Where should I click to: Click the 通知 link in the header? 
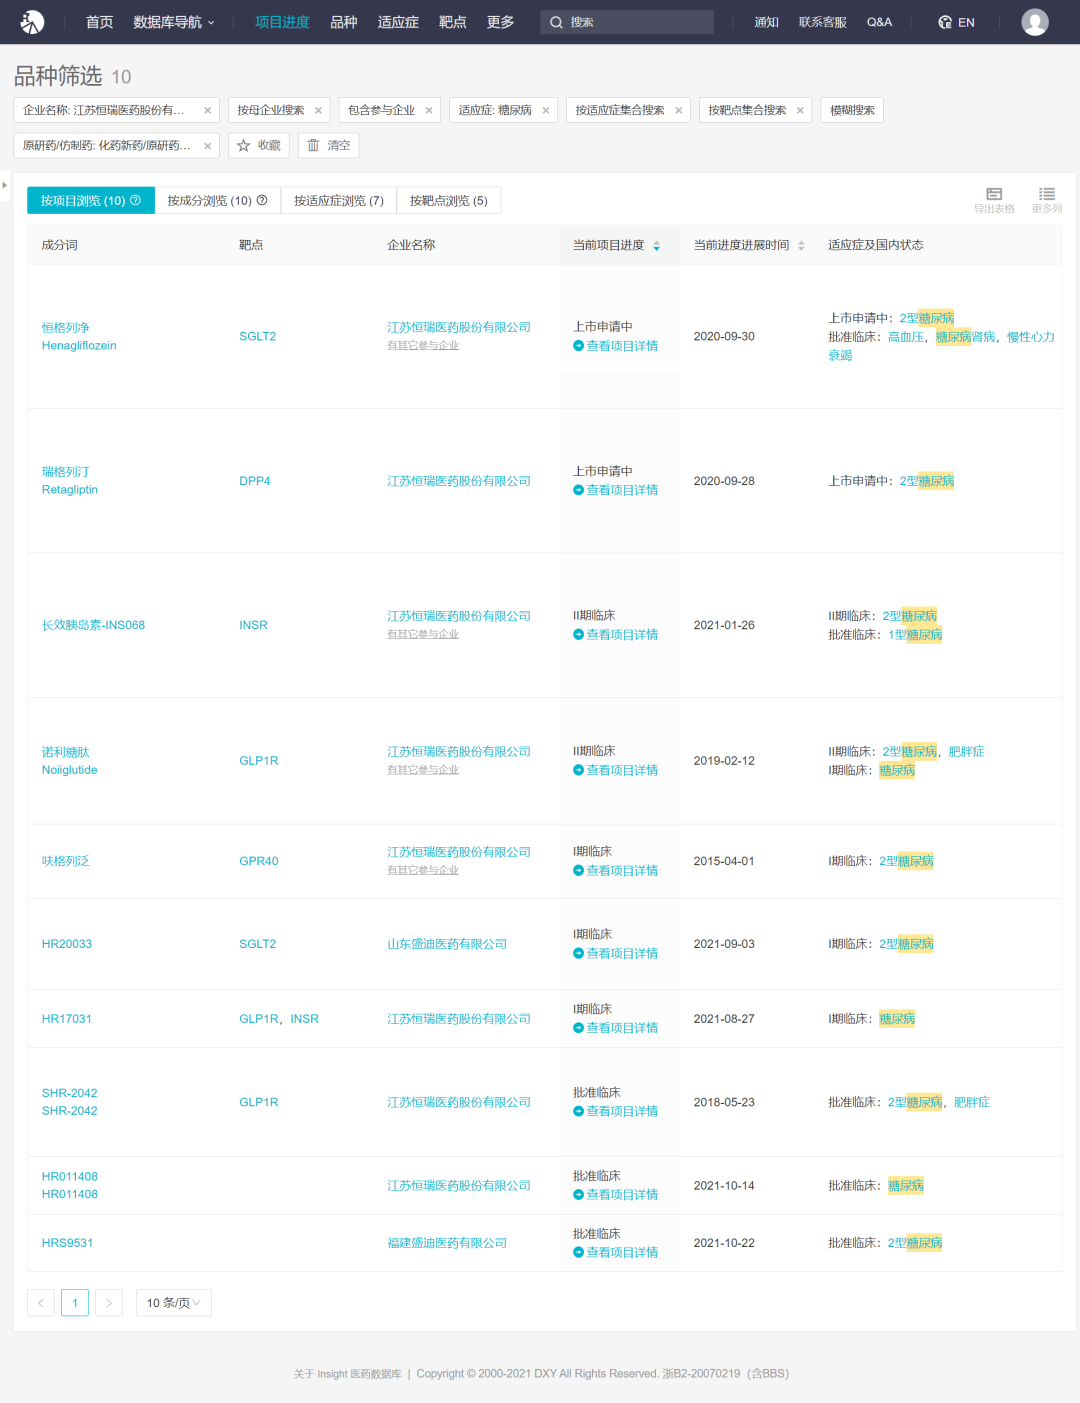pos(767,22)
